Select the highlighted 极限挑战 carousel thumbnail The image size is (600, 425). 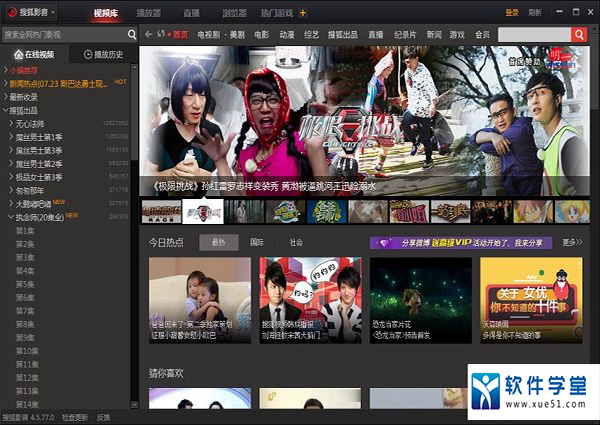point(203,211)
